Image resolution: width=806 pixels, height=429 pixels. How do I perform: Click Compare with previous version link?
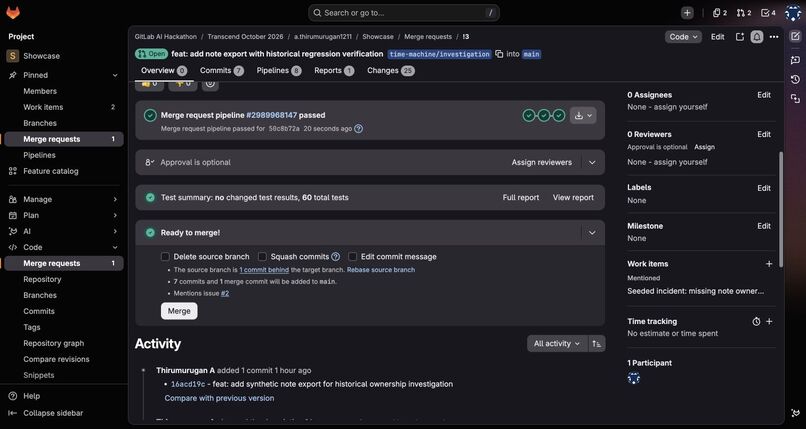coord(219,398)
